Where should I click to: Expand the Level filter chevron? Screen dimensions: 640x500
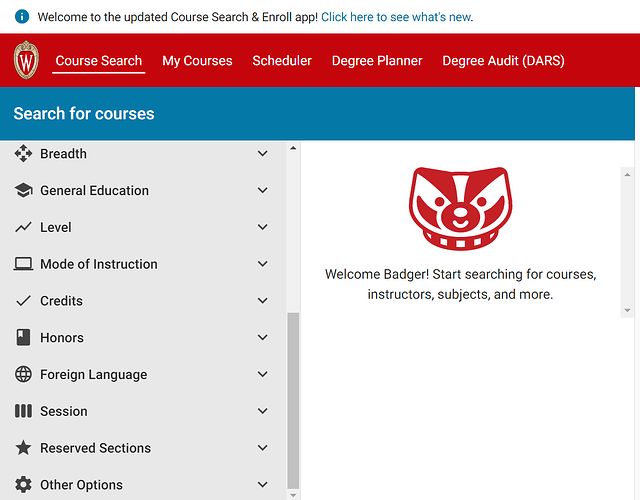pyautogui.click(x=263, y=227)
